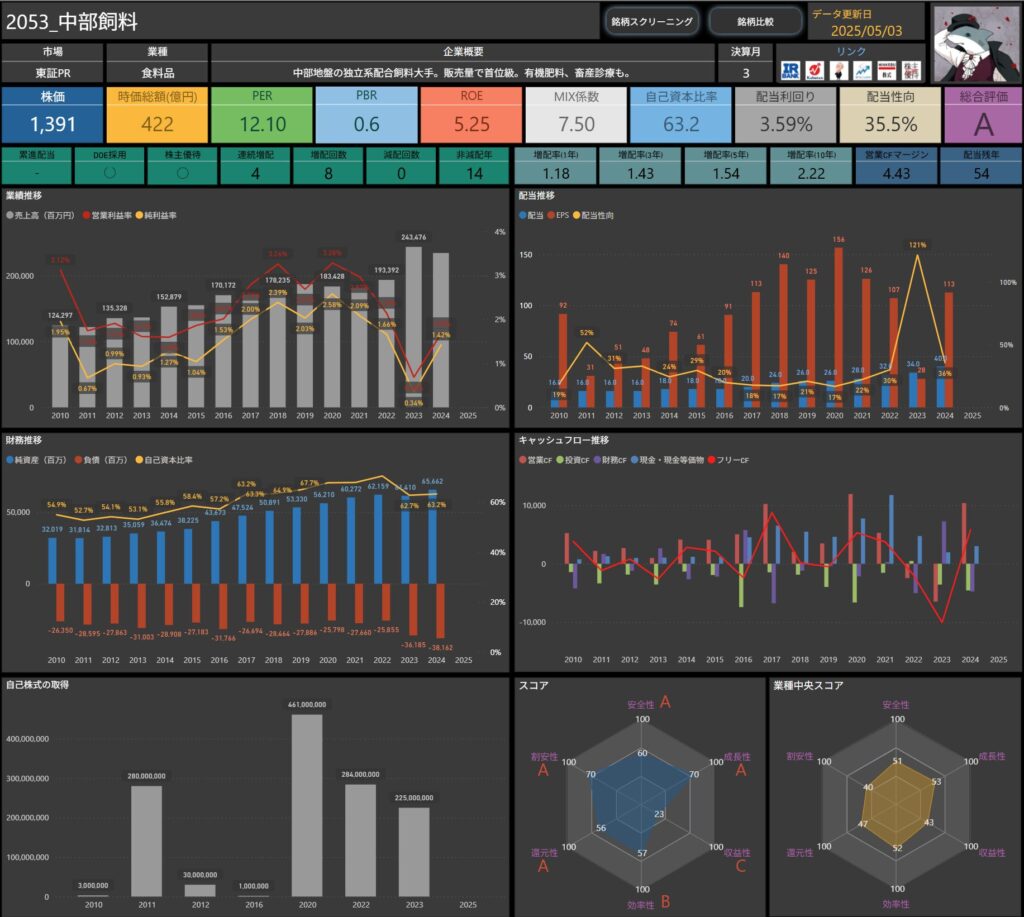
Task: Toggle the 営業利益率 legend red marker
Action: point(87,216)
